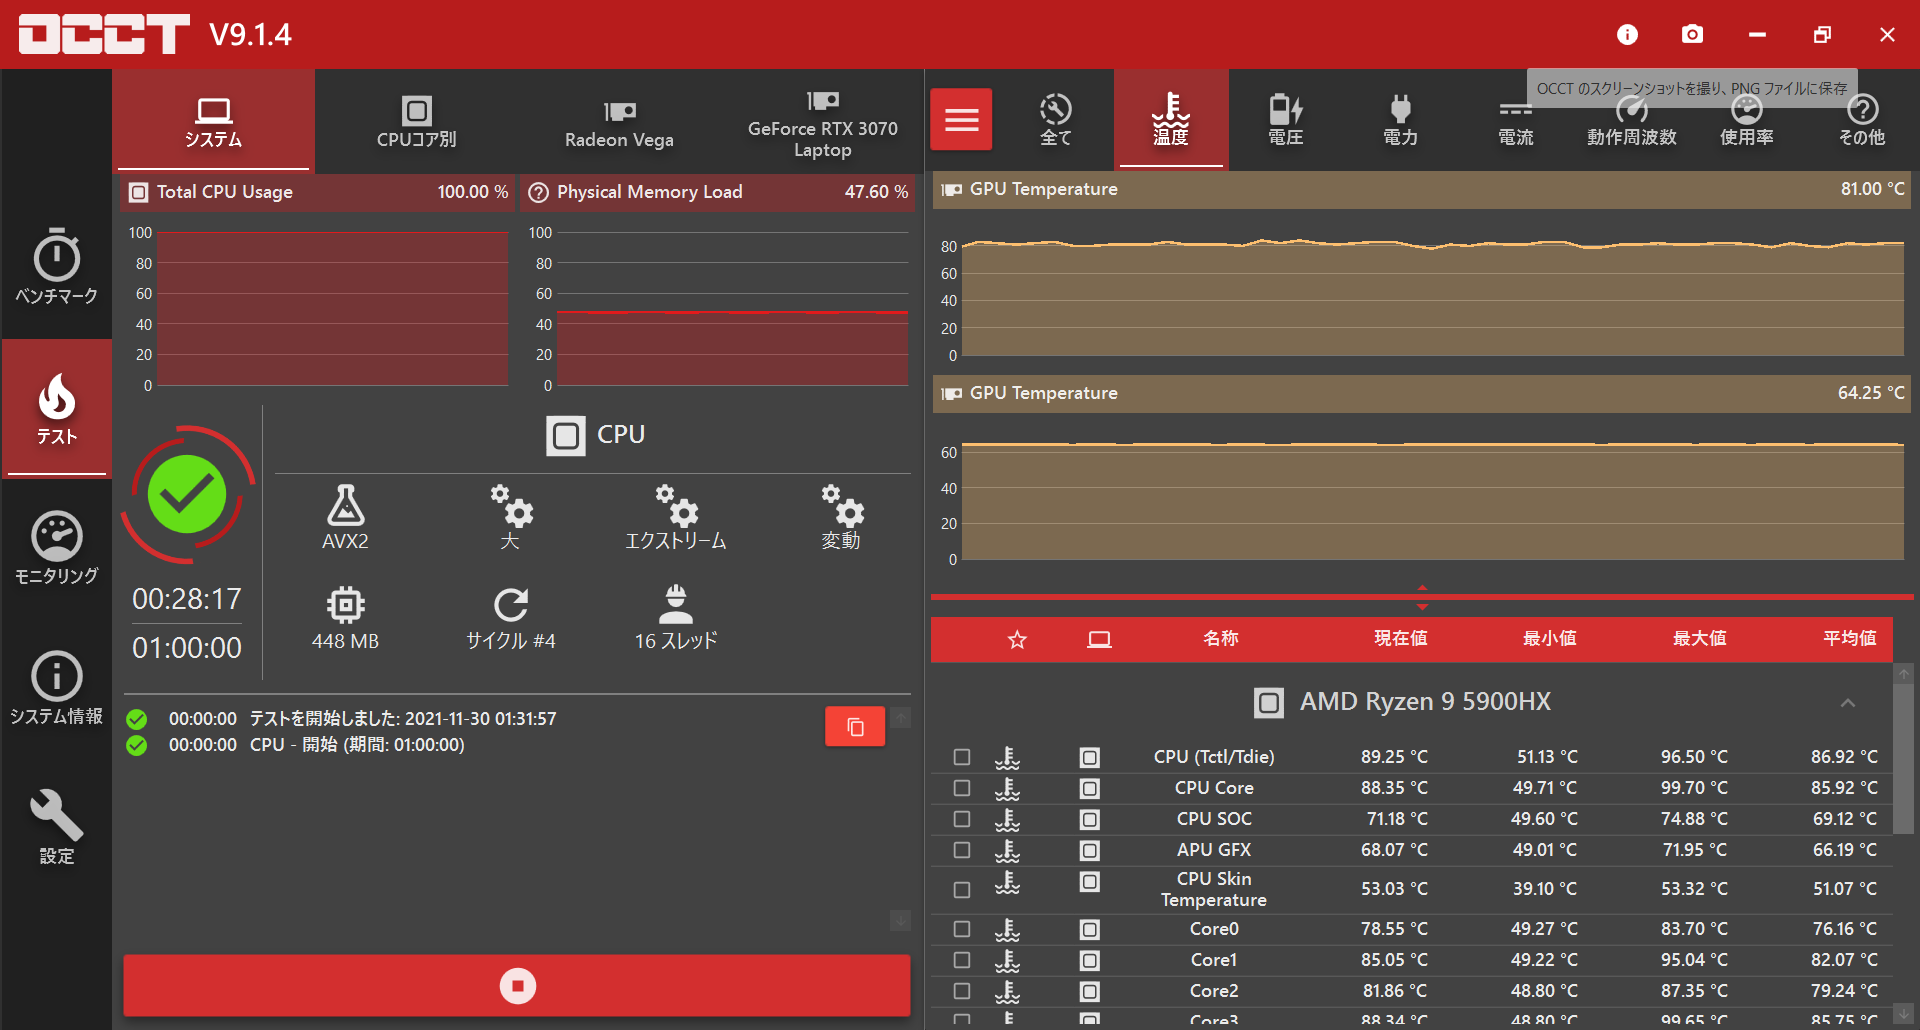
Task: Switch to the CPU per-core tab
Action: [x=416, y=120]
